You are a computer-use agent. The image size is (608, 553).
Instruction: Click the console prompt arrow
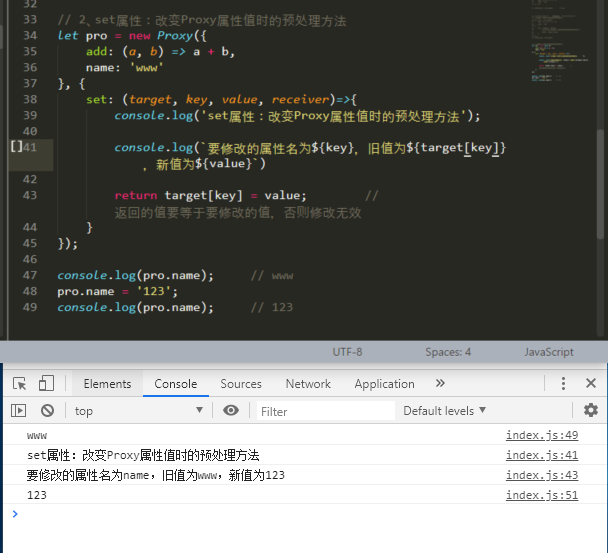pyautogui.click(x=15, y=514)
